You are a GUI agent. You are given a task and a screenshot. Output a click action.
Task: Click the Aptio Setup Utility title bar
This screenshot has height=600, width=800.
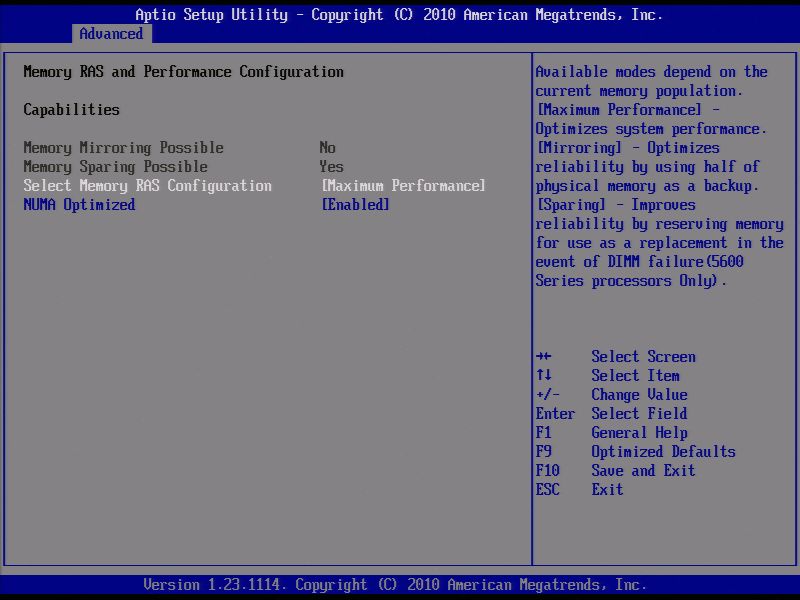pos(400,14)
